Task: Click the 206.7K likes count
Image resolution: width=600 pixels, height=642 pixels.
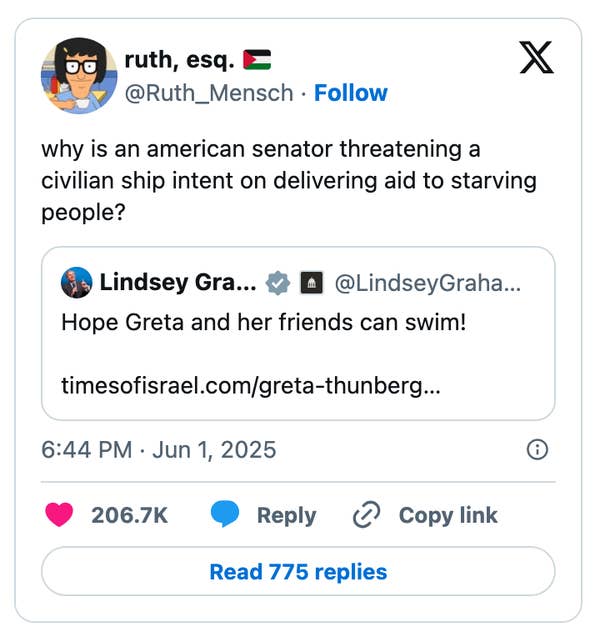Action: pyautogui.click(x=129, y=515)
